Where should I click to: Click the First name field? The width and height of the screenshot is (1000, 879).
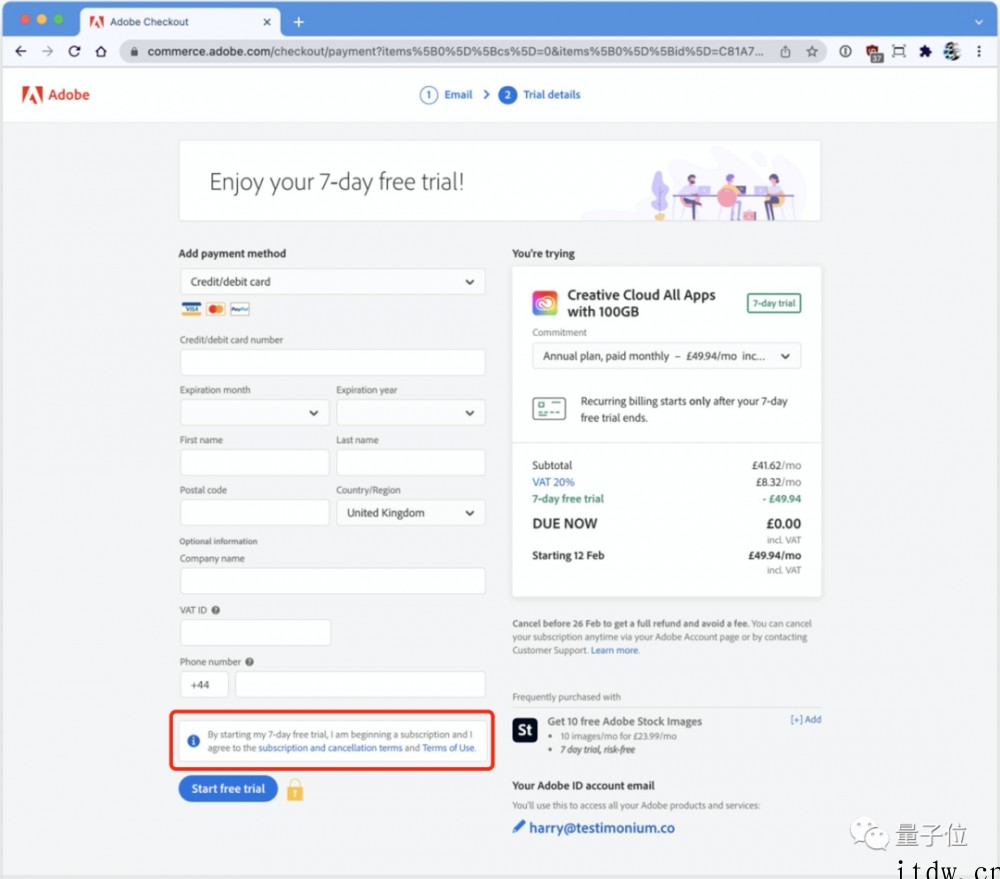click(254, 462)
